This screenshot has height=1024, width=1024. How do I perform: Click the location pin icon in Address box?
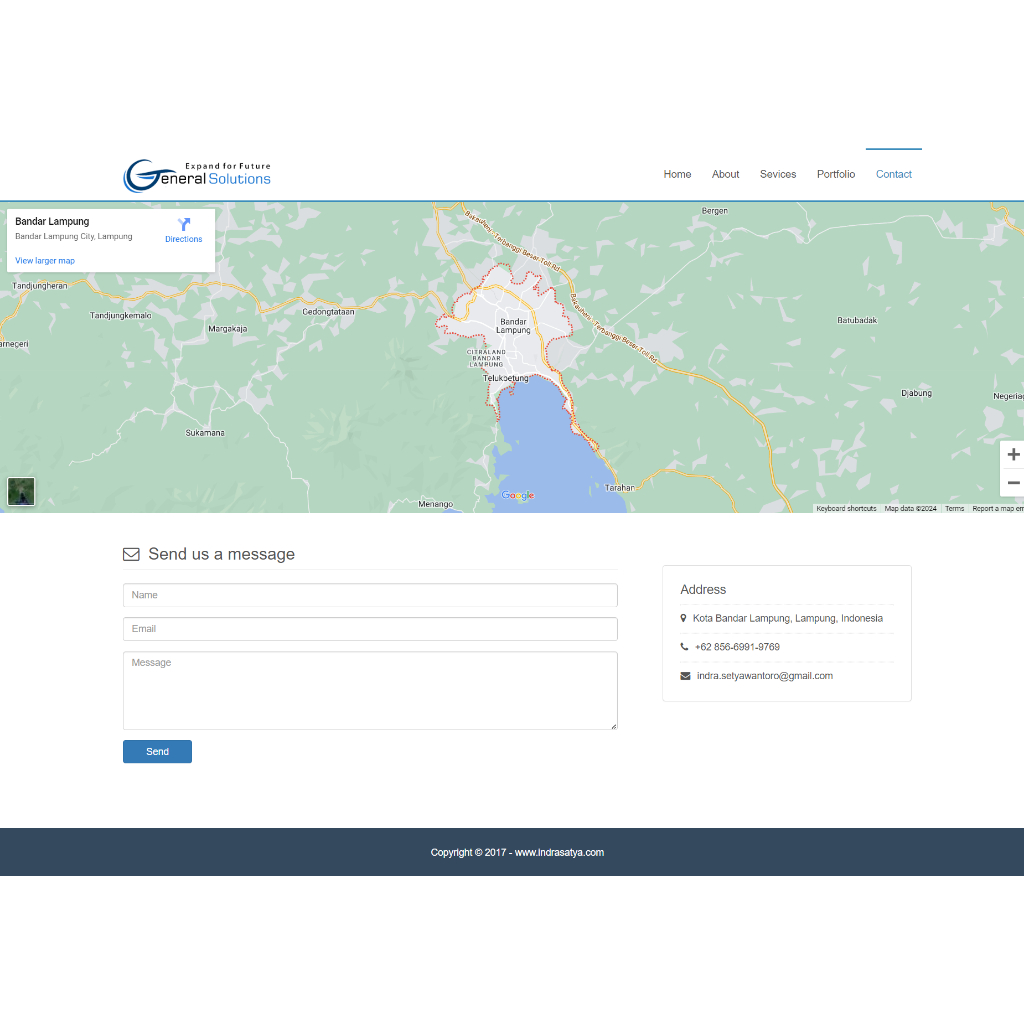683,618
